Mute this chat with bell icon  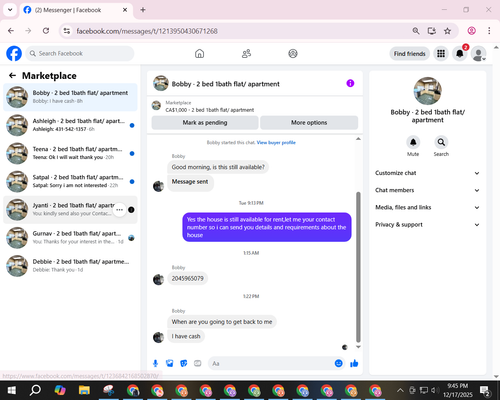click(413, 142)
